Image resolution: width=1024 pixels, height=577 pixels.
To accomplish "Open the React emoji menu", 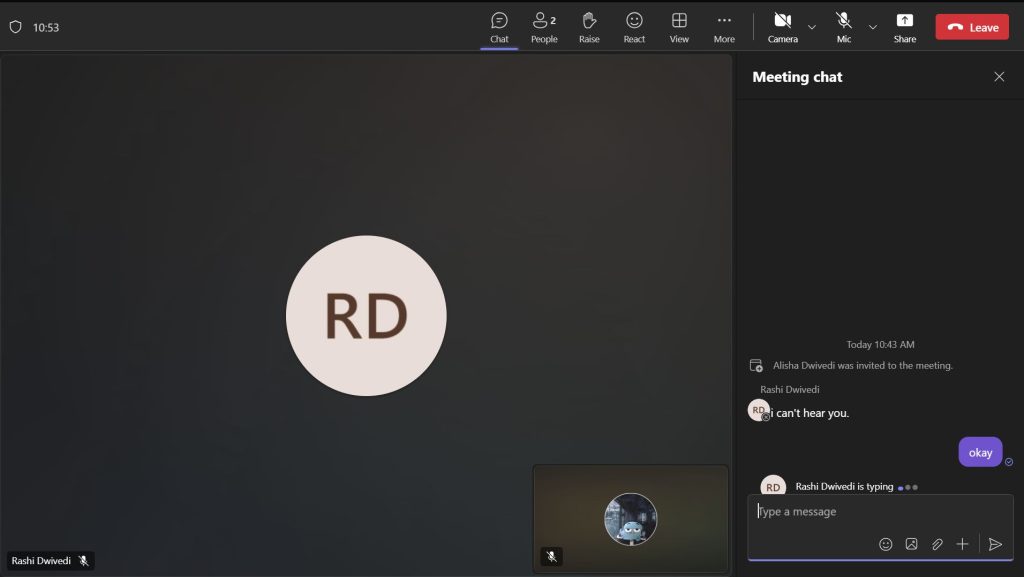I will (634, 27).
